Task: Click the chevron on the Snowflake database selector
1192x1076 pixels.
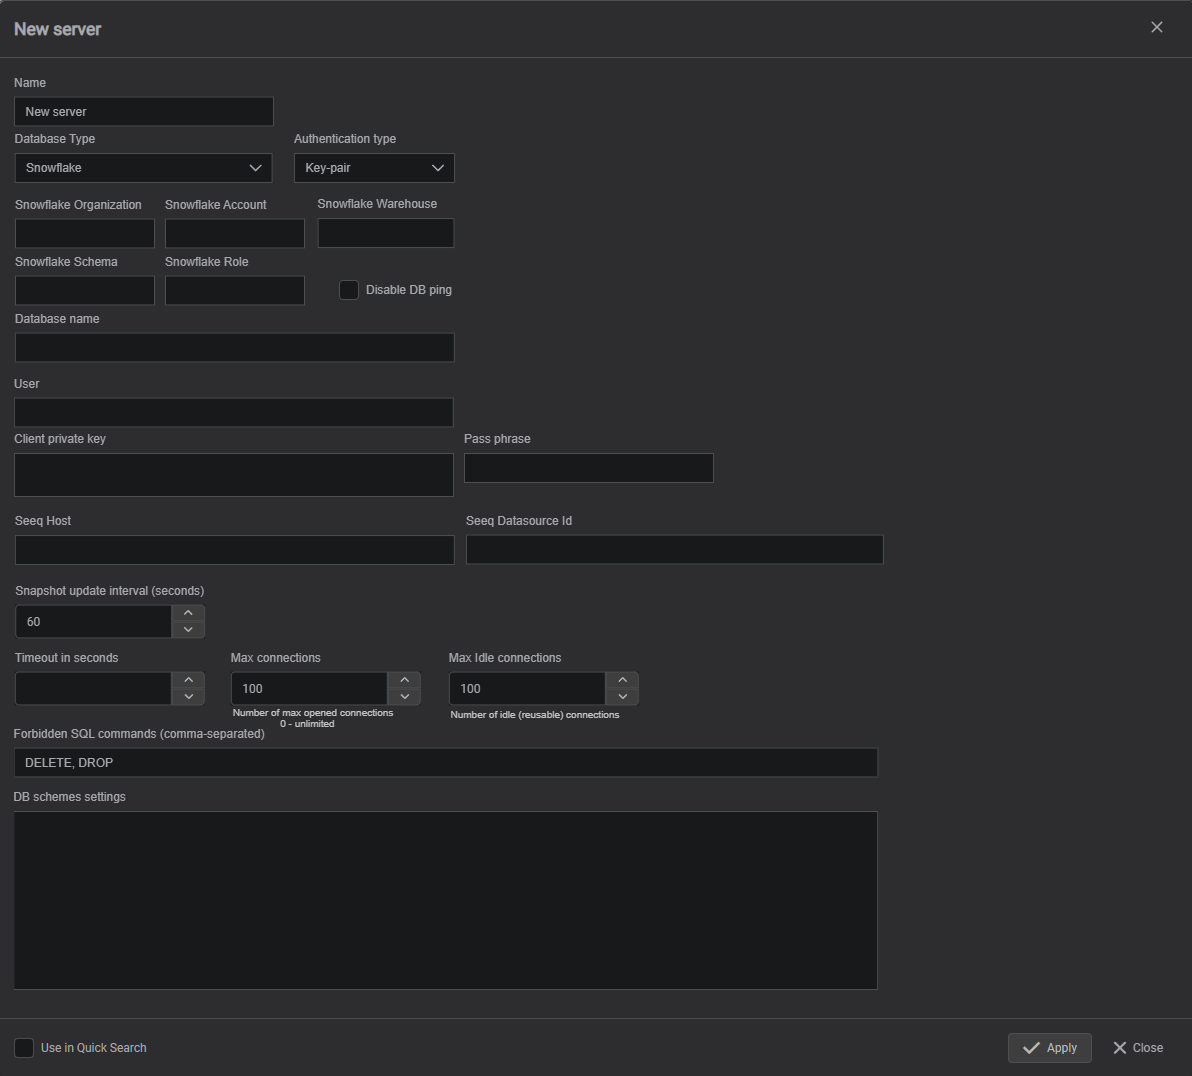Action: (257, 167)
